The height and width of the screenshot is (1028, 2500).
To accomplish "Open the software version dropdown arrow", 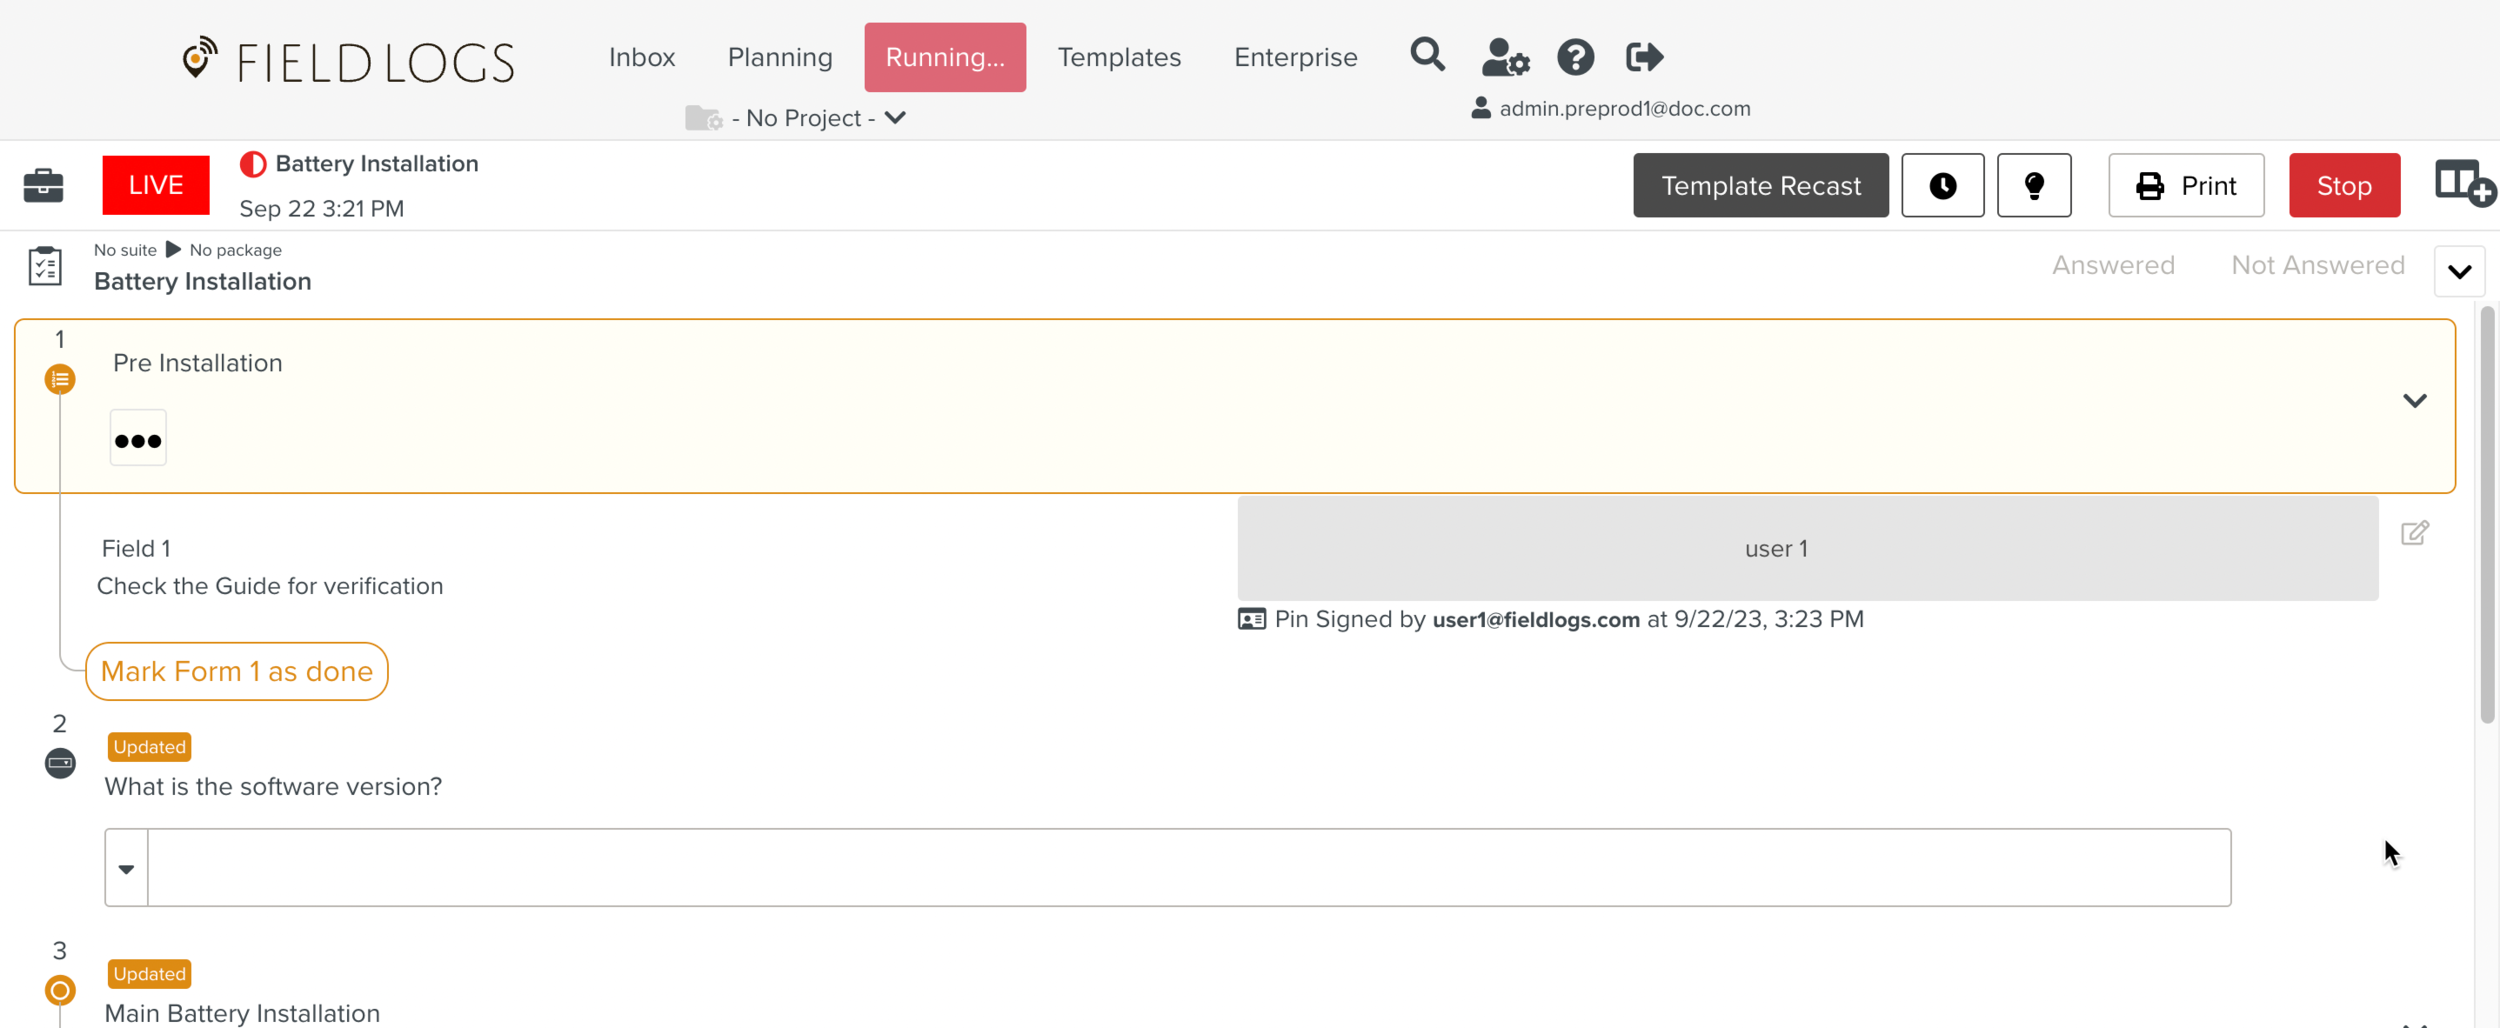I will 126,868.
